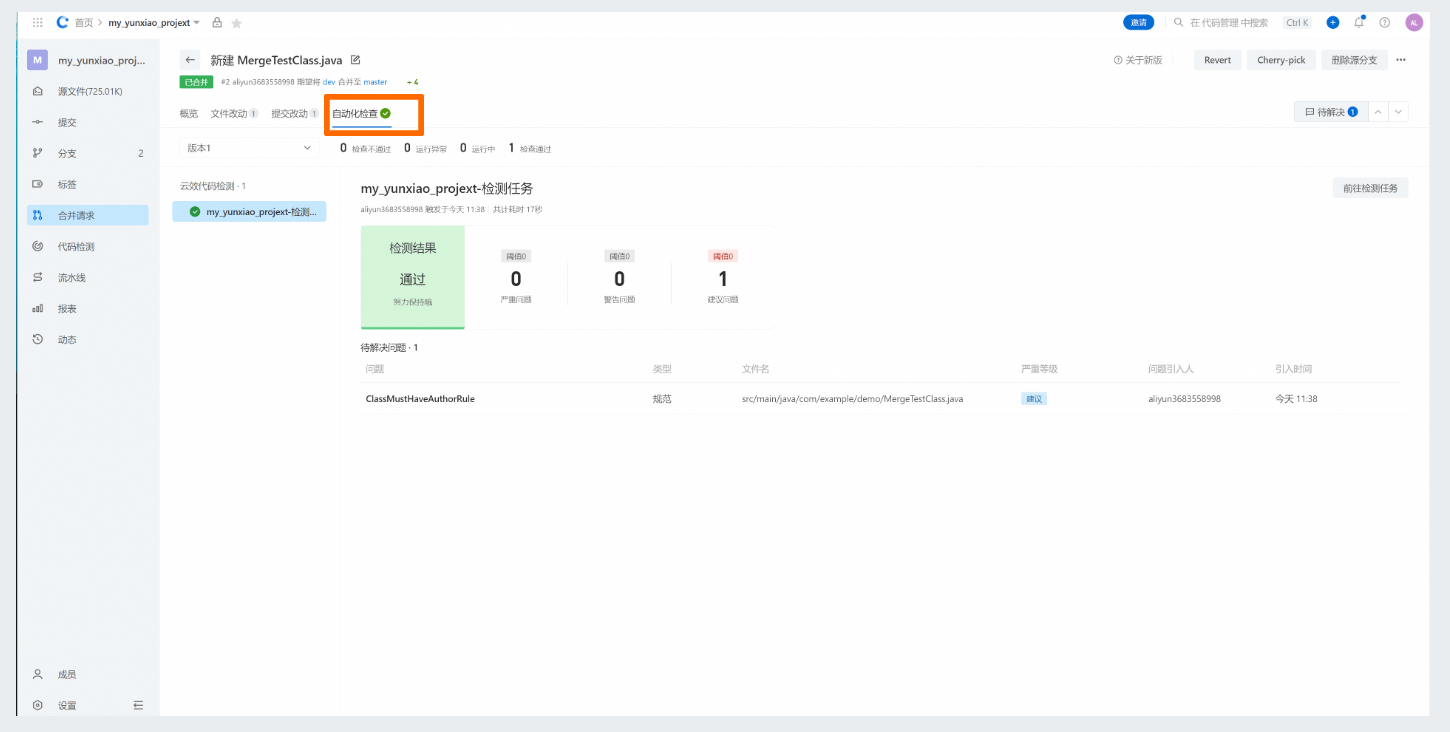This screenshot has width=1450, height=732.
Task: Open 流水线 pipelines in sidebar
Action: (x=88, y=277)
